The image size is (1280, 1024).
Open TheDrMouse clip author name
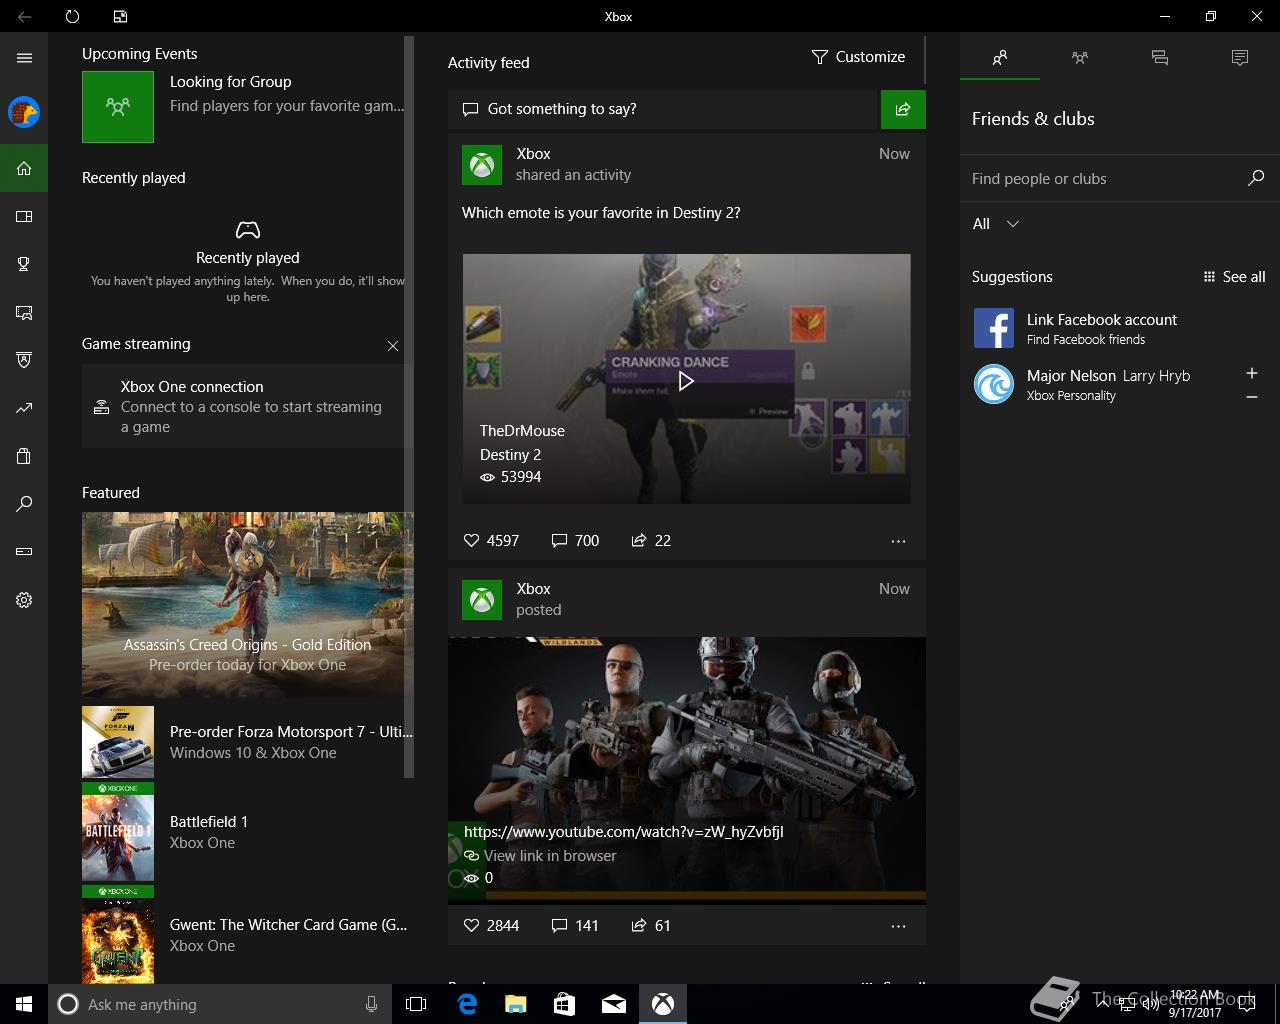[x=522, y=431]
